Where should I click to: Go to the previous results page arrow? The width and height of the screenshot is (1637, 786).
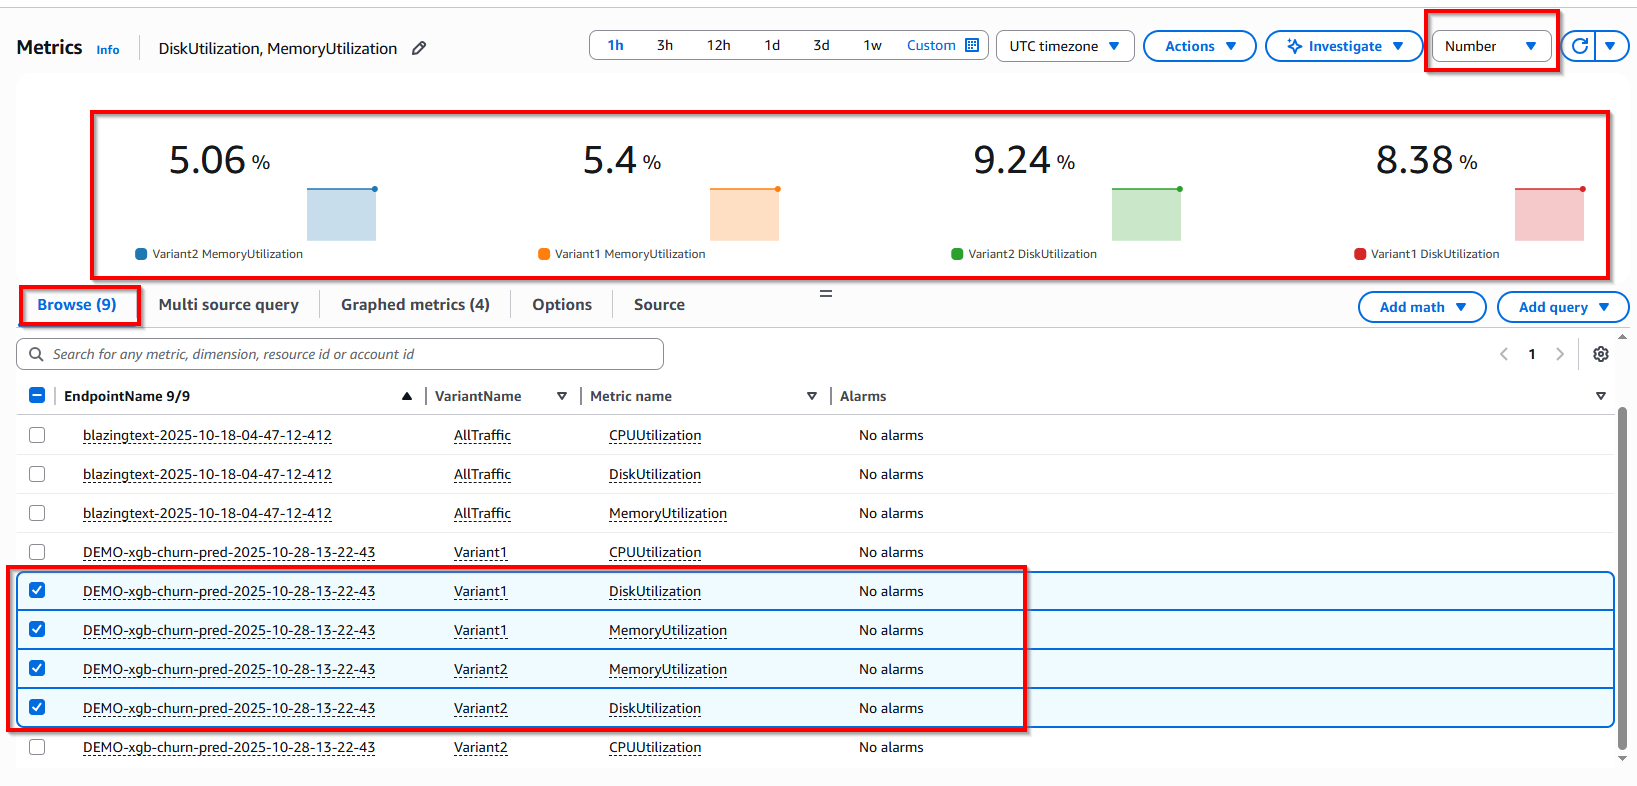[x=1504, y=354]
